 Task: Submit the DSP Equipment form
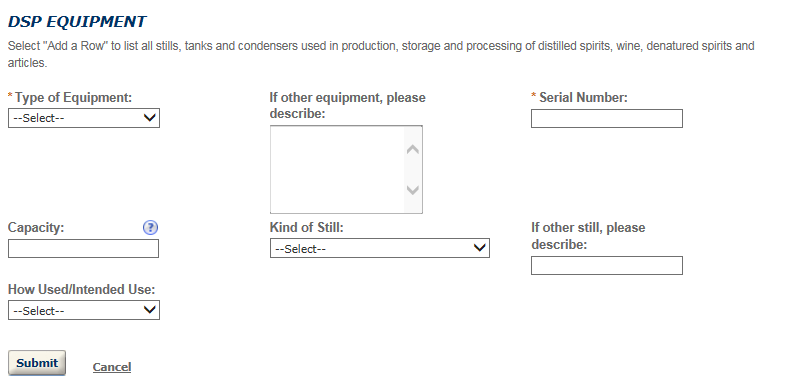[x=37, y=363]
